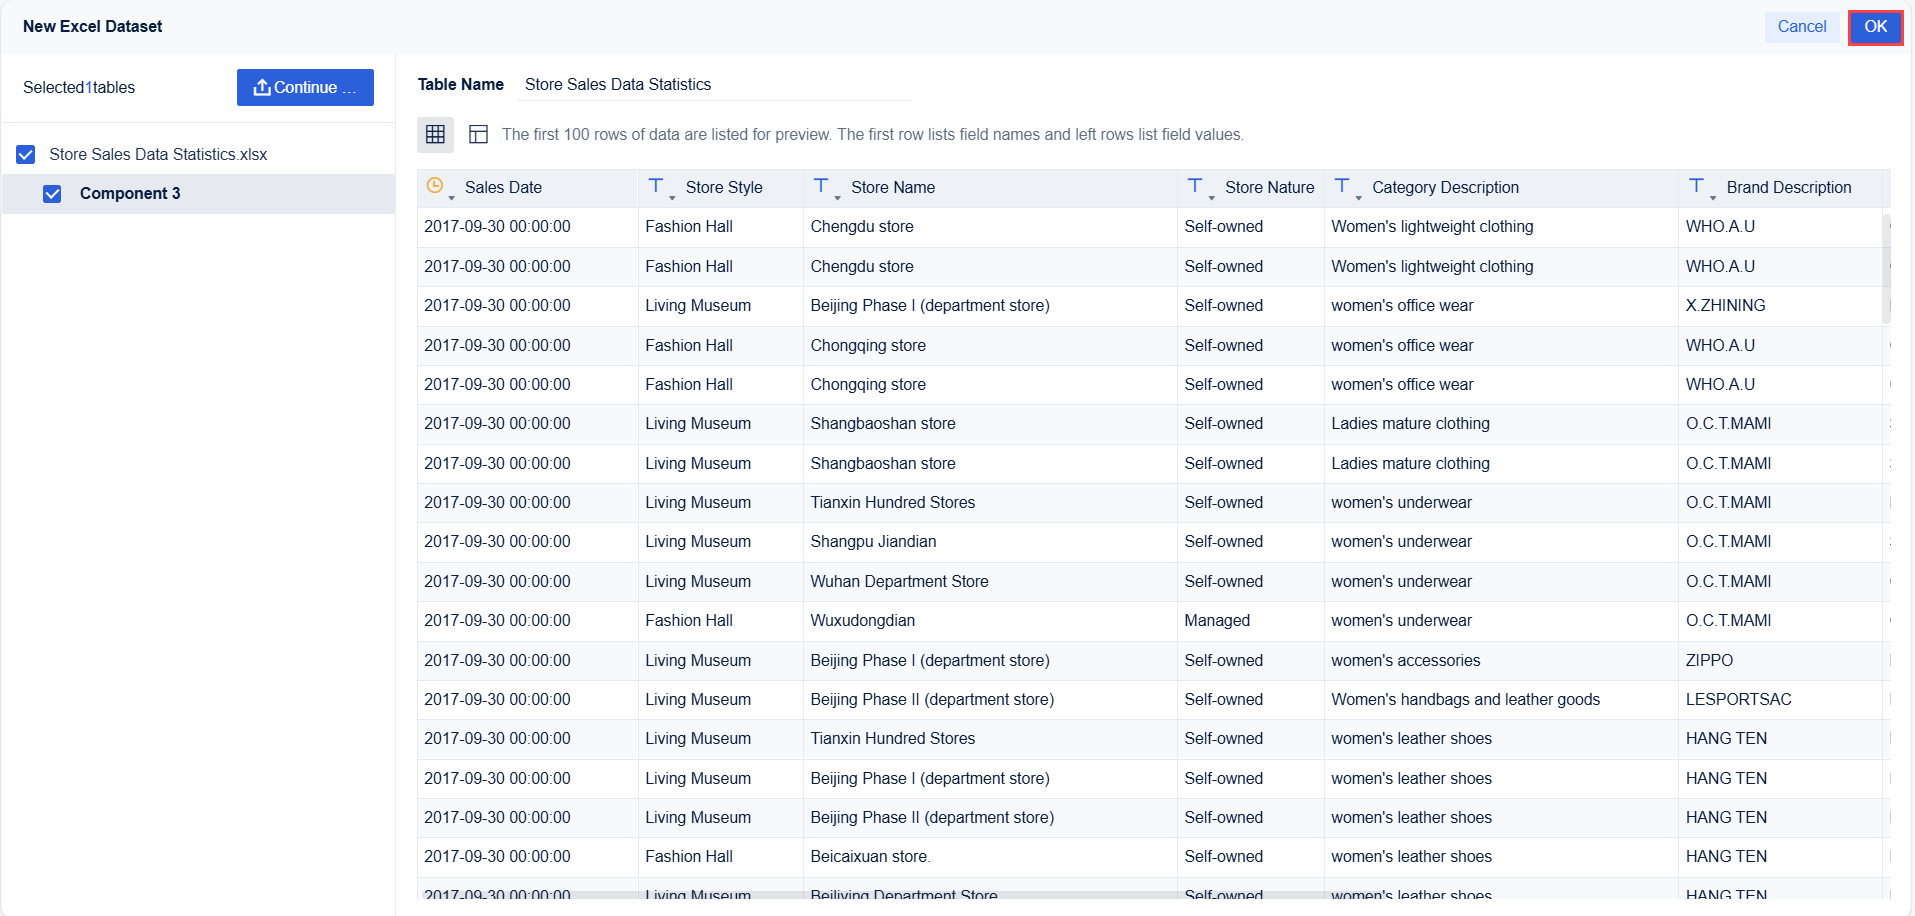The image size is (1915, 916).
Task: Switch to the field list layout view
Action: (478, 134)
